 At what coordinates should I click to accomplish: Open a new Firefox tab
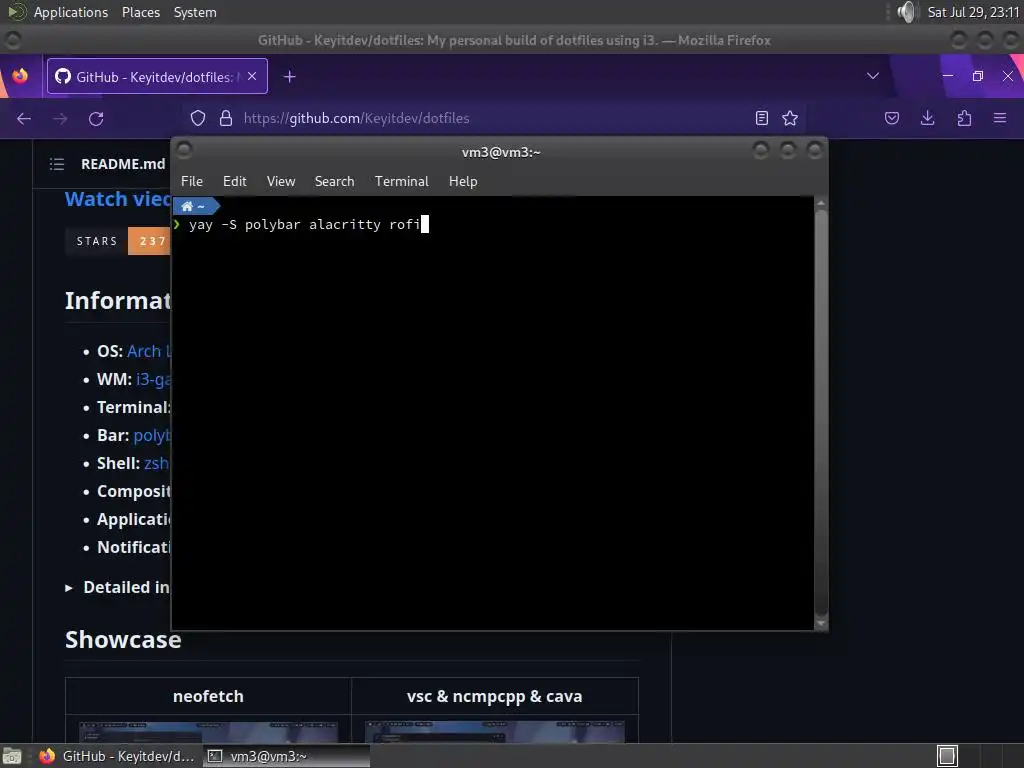(290, 77)
